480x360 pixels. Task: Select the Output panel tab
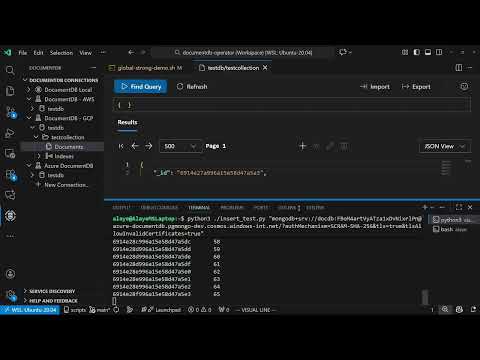pos(121,208)
